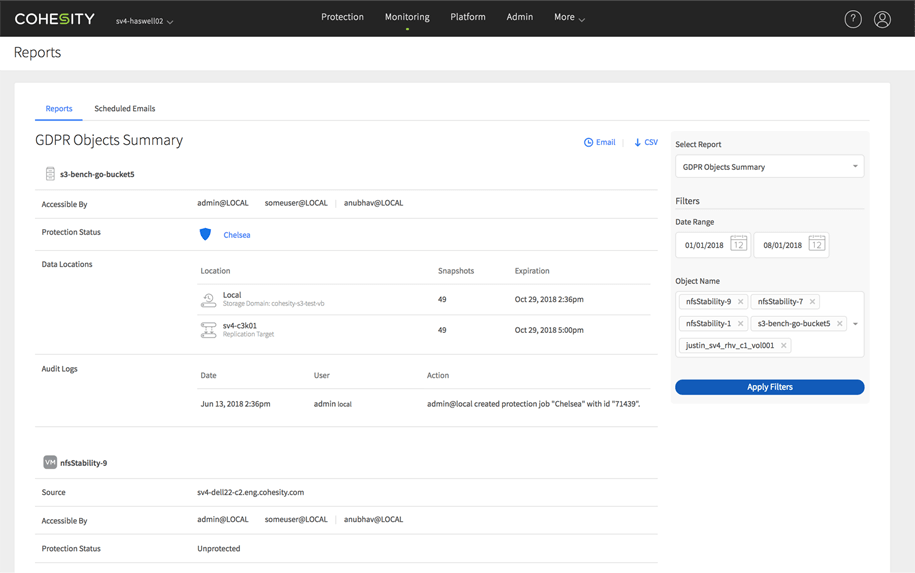Expand the Object Name dropdown arrow

coord(855,324)
